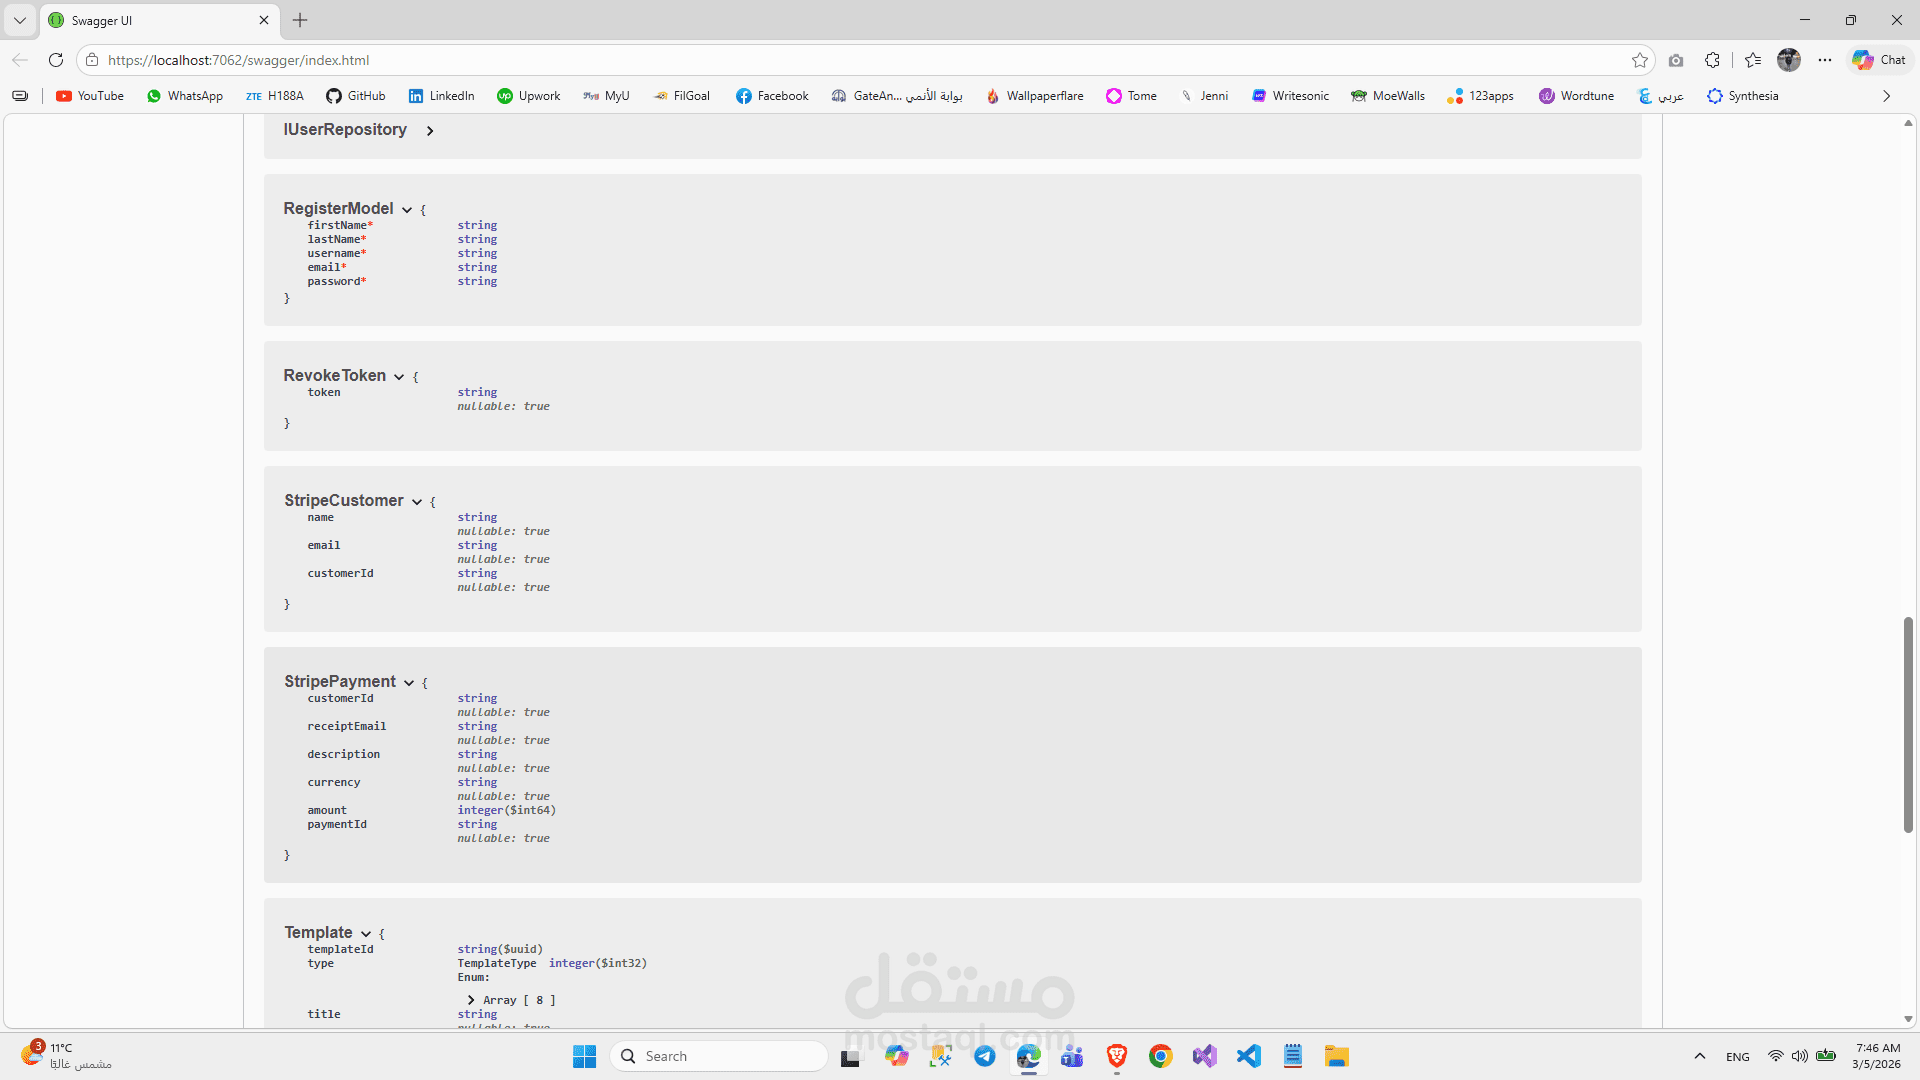
Task: Click the page vertical scrollbar thumb
Action: click(x=1908, y=725)
